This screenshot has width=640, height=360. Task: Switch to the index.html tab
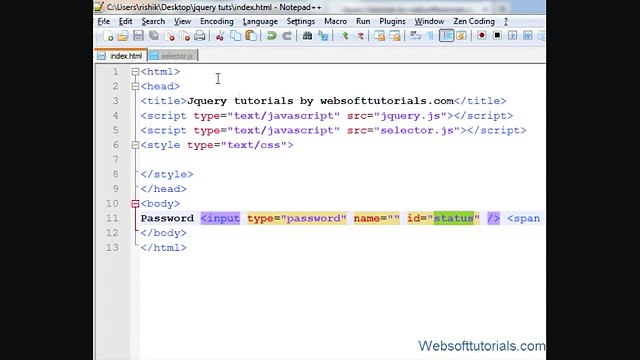(x=121, y=56)
